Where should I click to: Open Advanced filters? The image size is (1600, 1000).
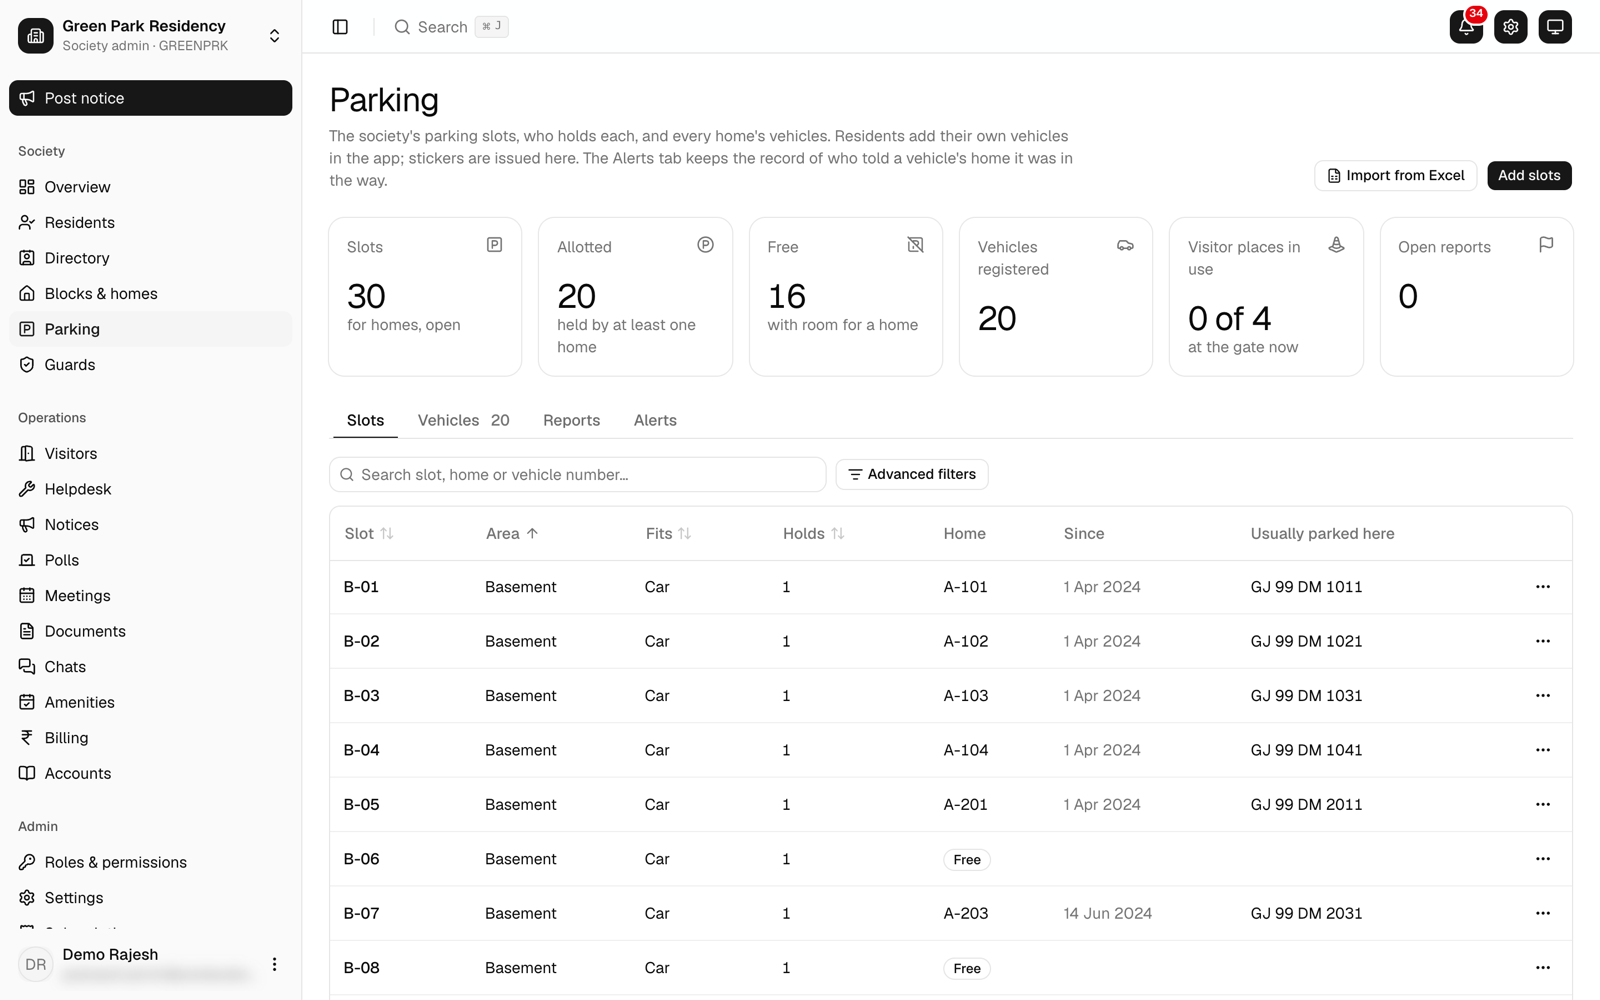[912, 474]
